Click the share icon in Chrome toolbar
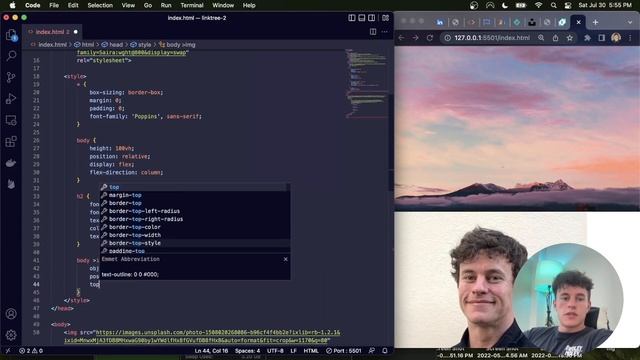 [x=556, y=38]
